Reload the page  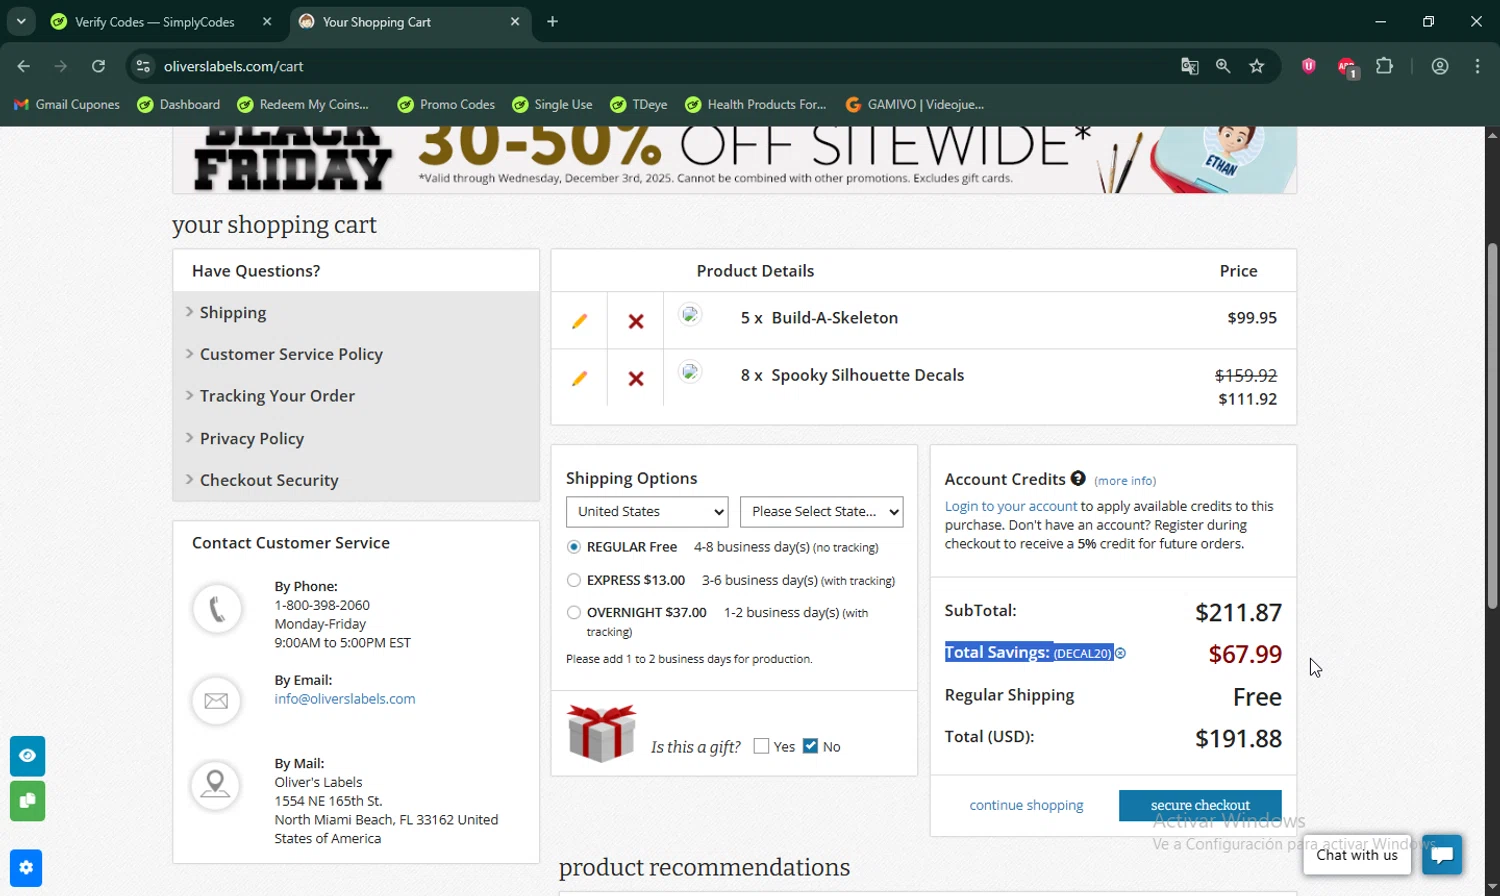coord(98,66)
